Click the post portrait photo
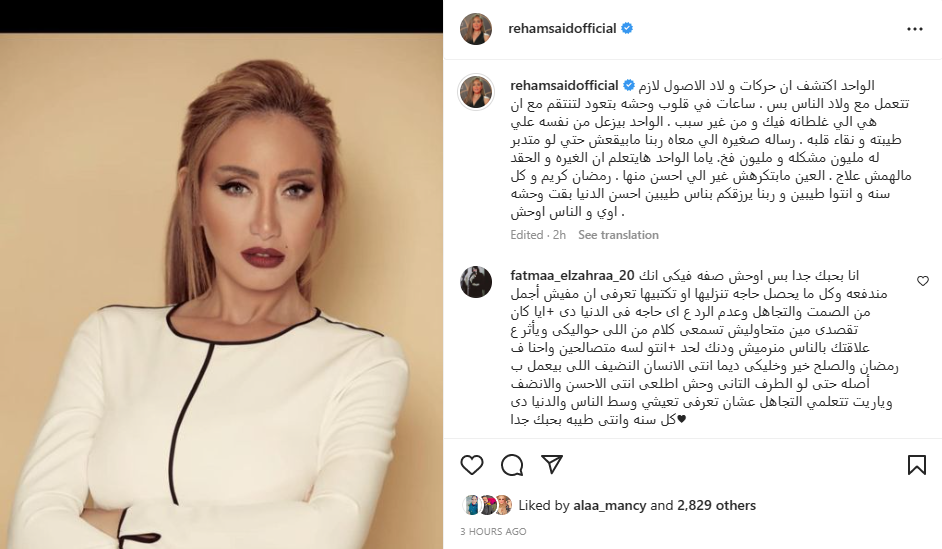 pos(222,291)
